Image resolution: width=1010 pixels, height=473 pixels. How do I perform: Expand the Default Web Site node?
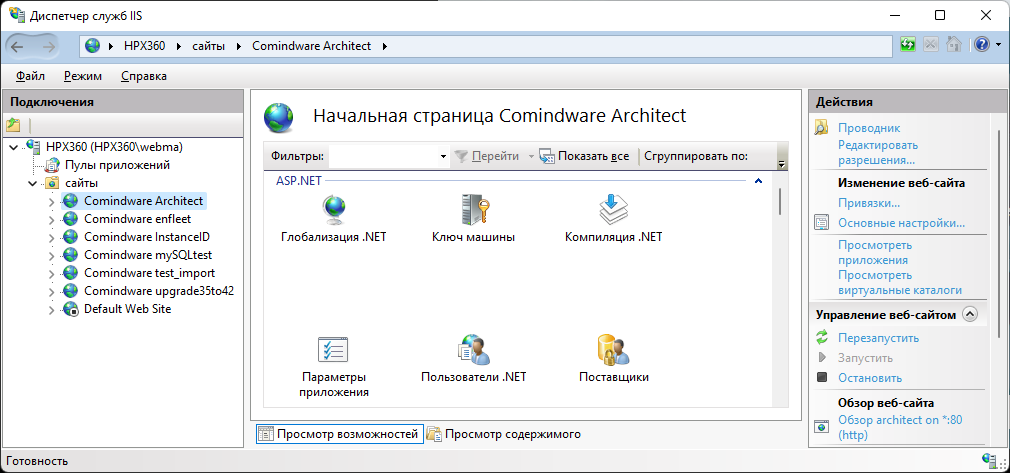tap(52, 310)
